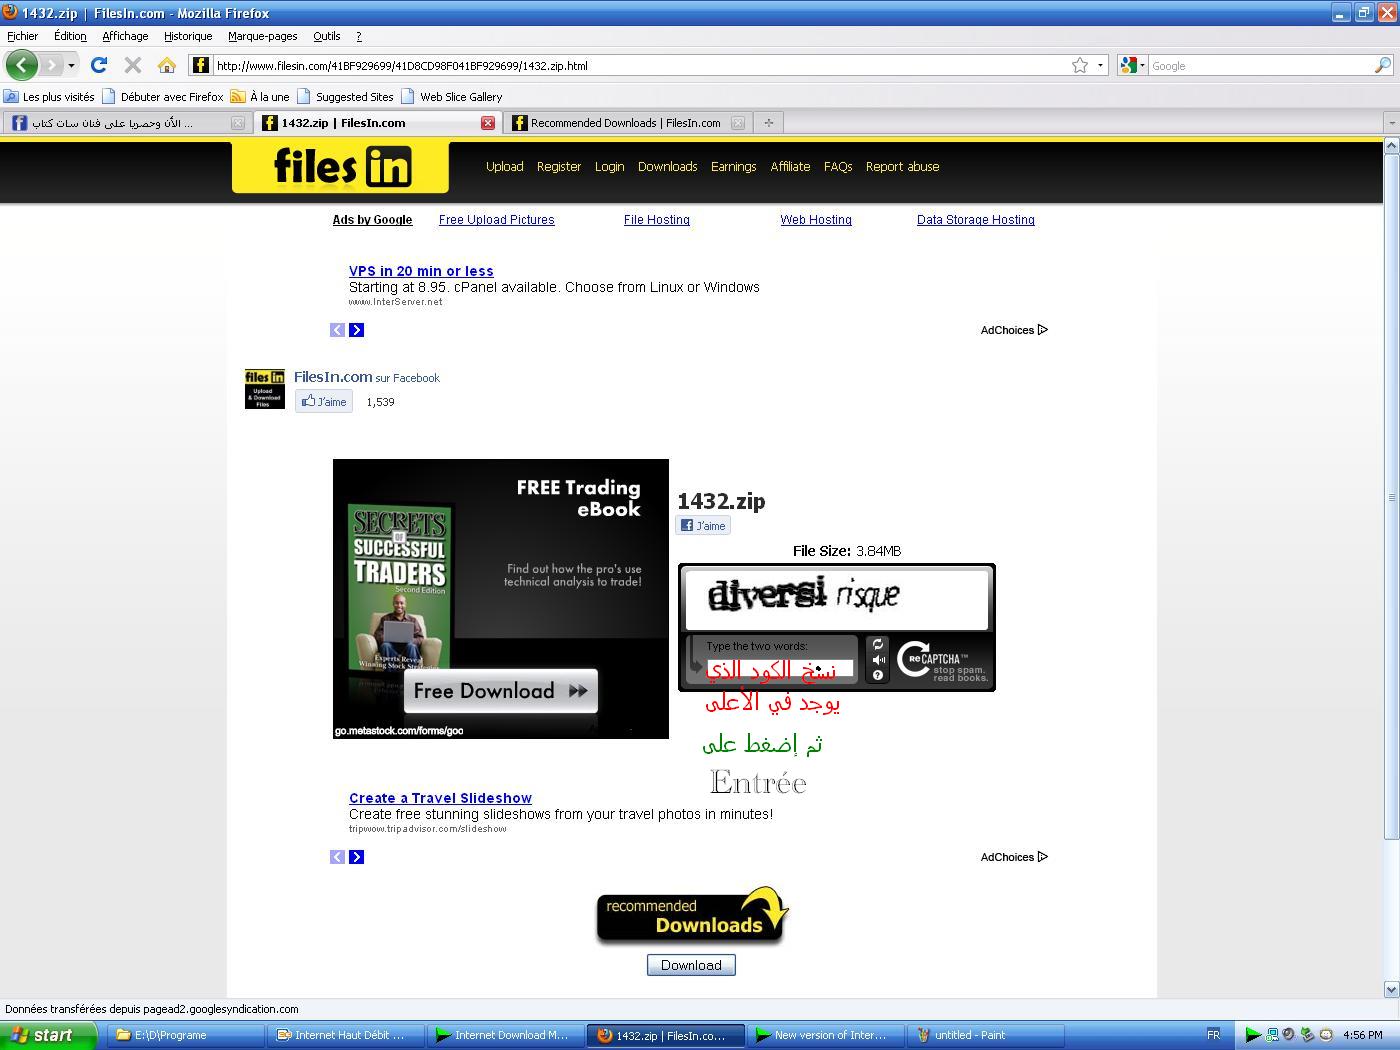Click next ad arrow in the lower ad block

[356, 857]
